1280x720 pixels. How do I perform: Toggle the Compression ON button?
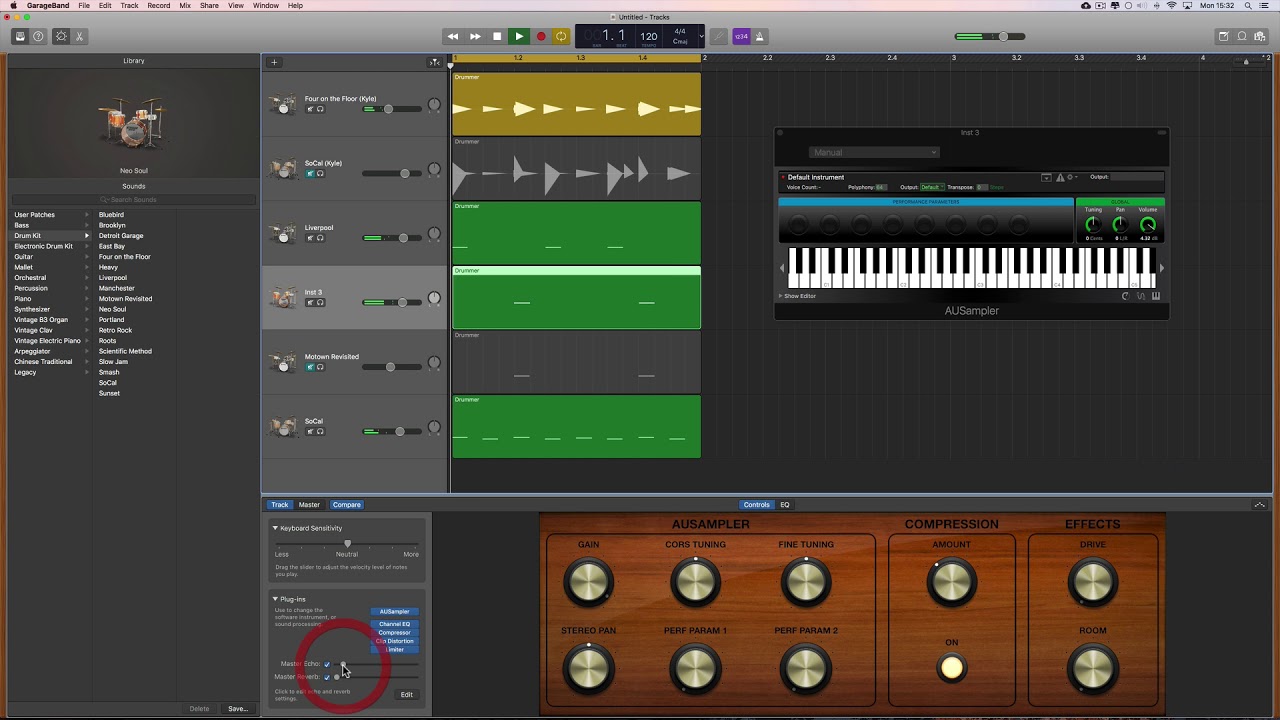click(x=952, y=668)
